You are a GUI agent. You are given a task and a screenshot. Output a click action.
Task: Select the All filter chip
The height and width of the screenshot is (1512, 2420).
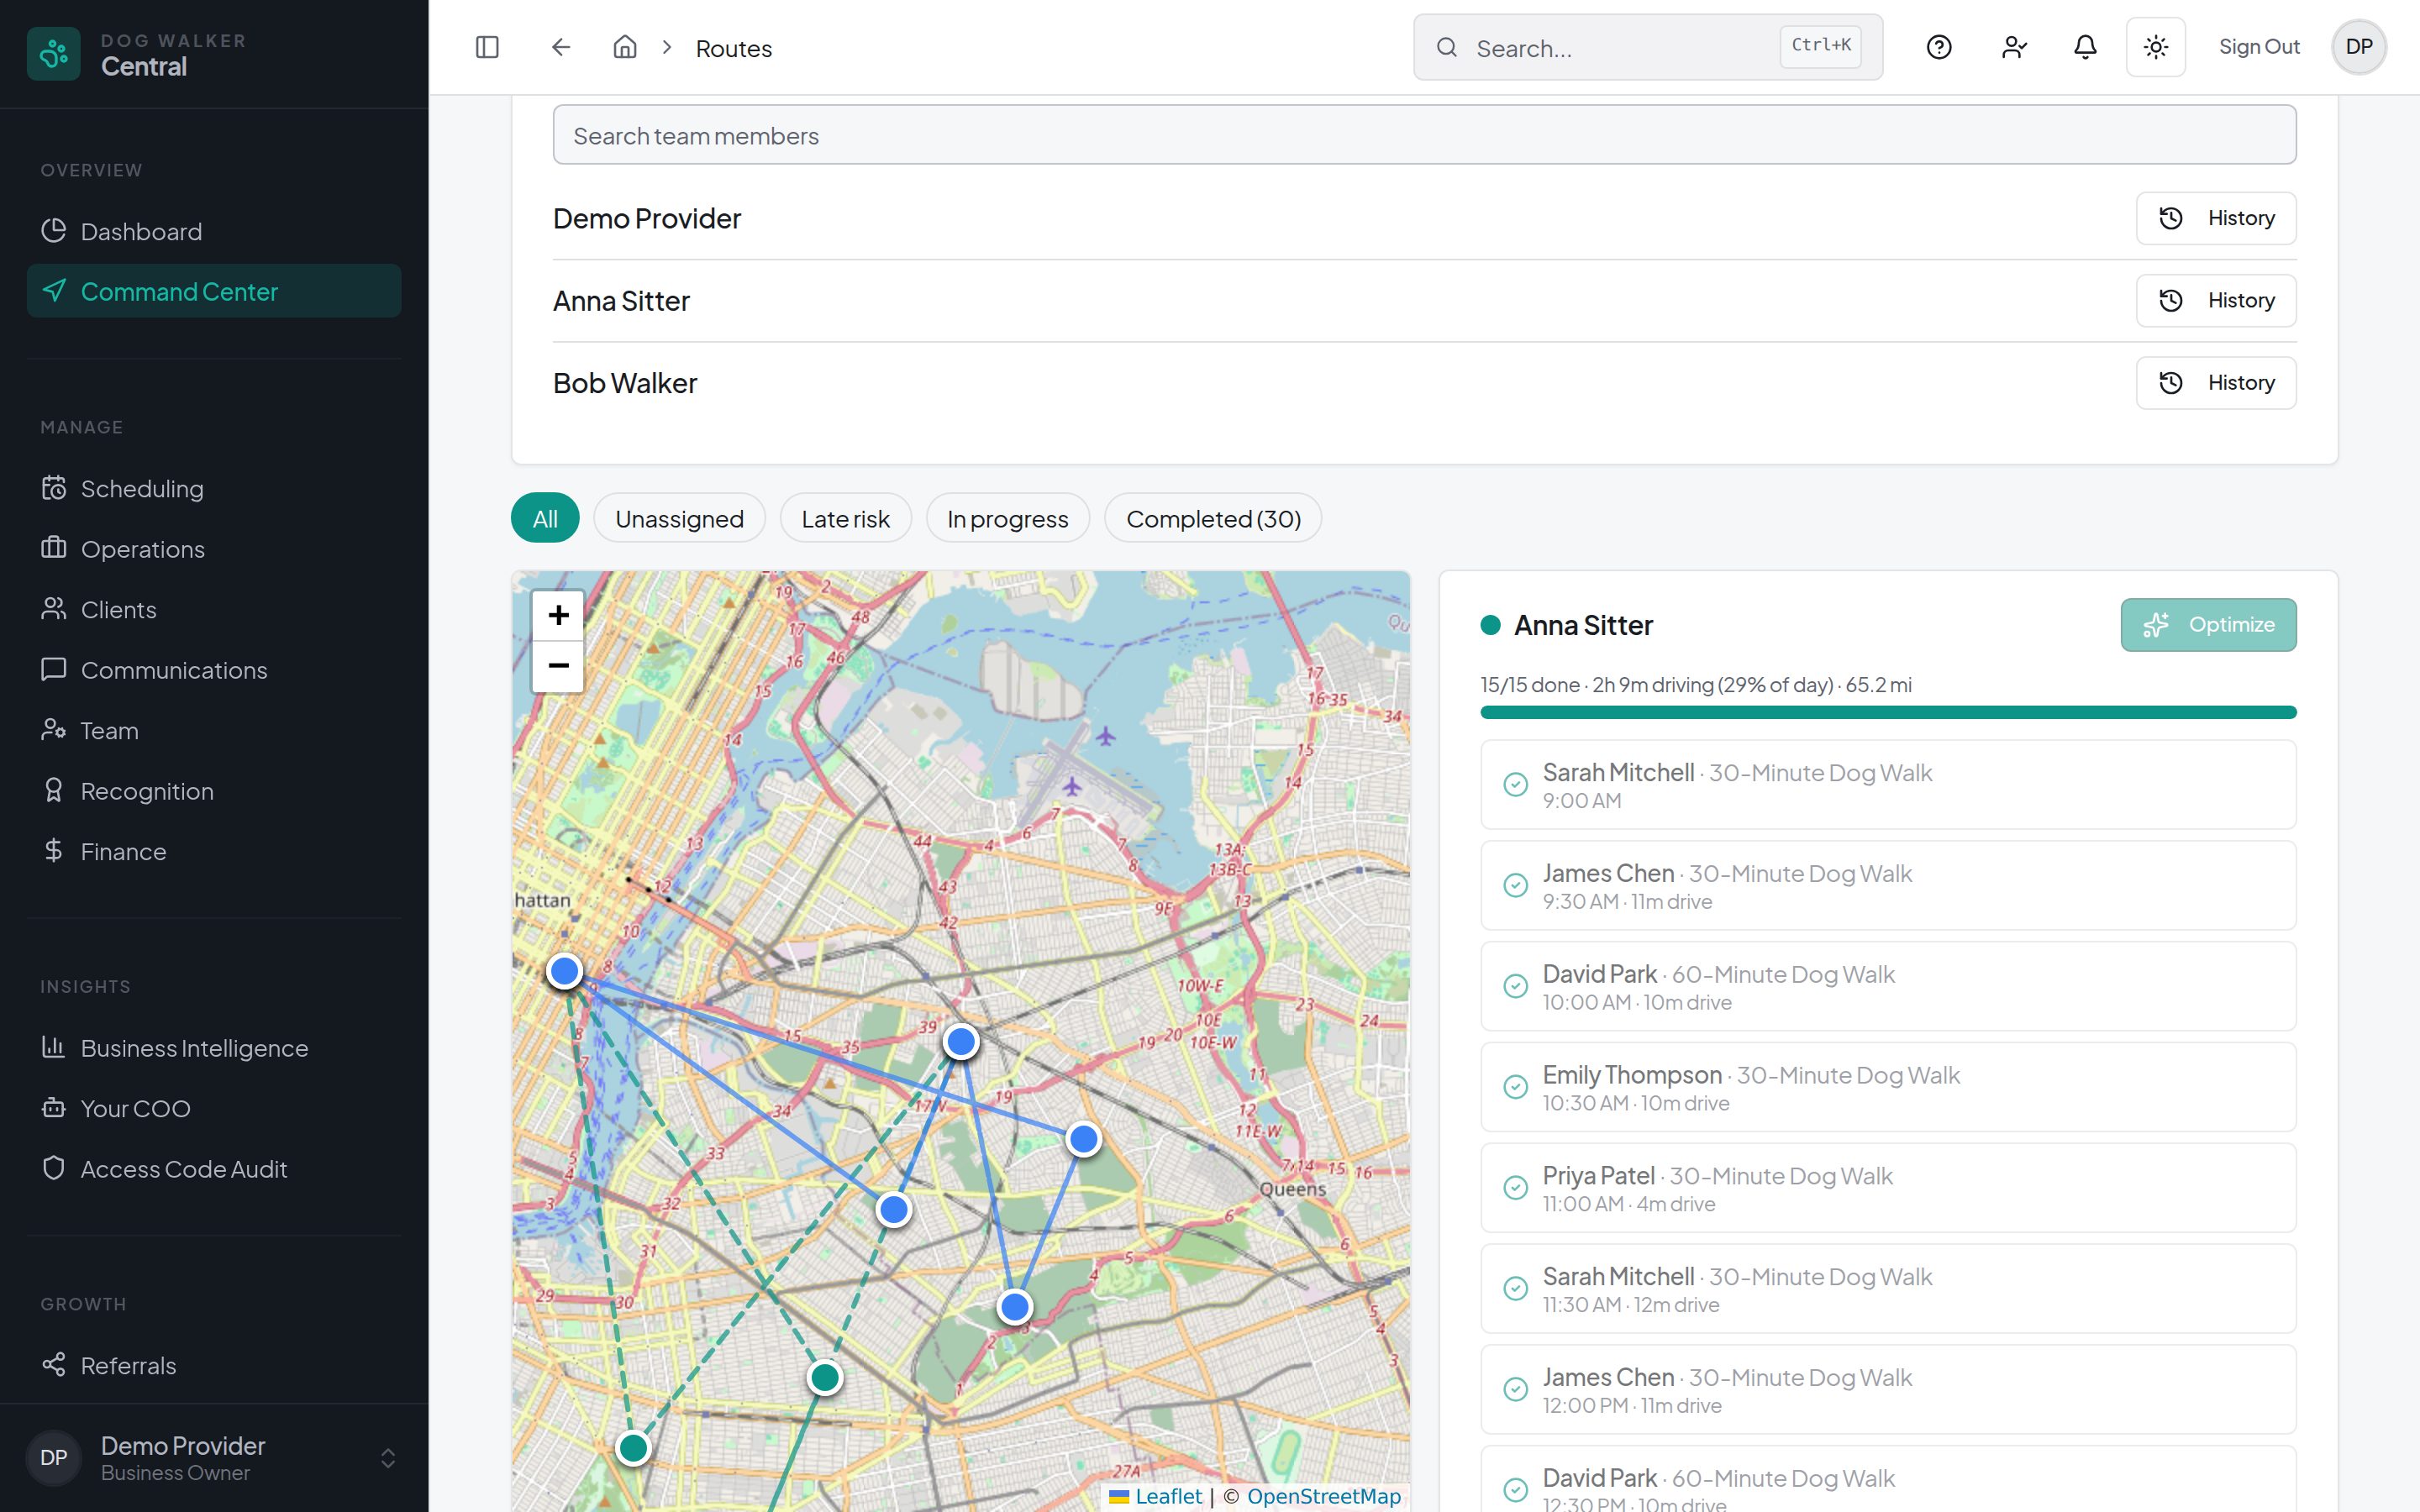545,518
